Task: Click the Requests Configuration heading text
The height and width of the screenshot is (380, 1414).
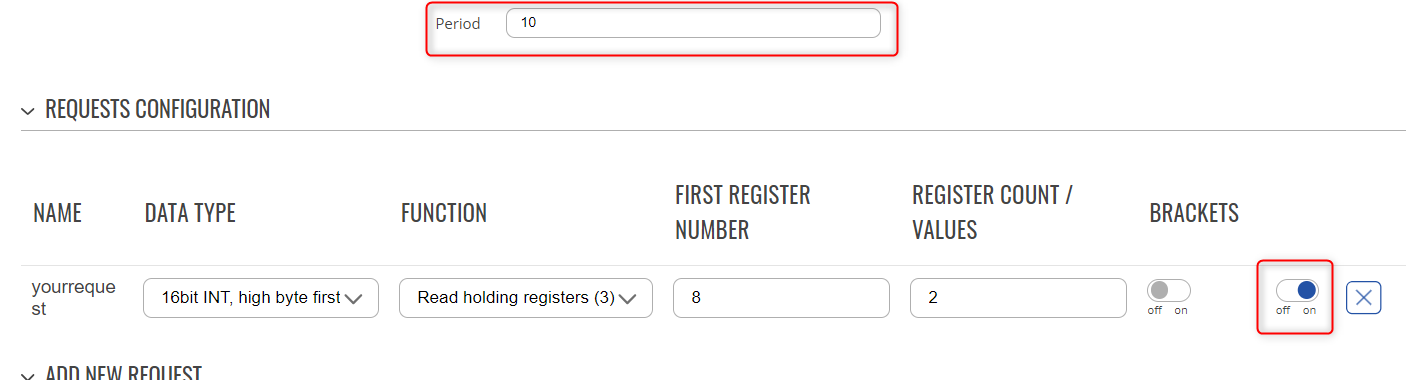Action: 158,109
